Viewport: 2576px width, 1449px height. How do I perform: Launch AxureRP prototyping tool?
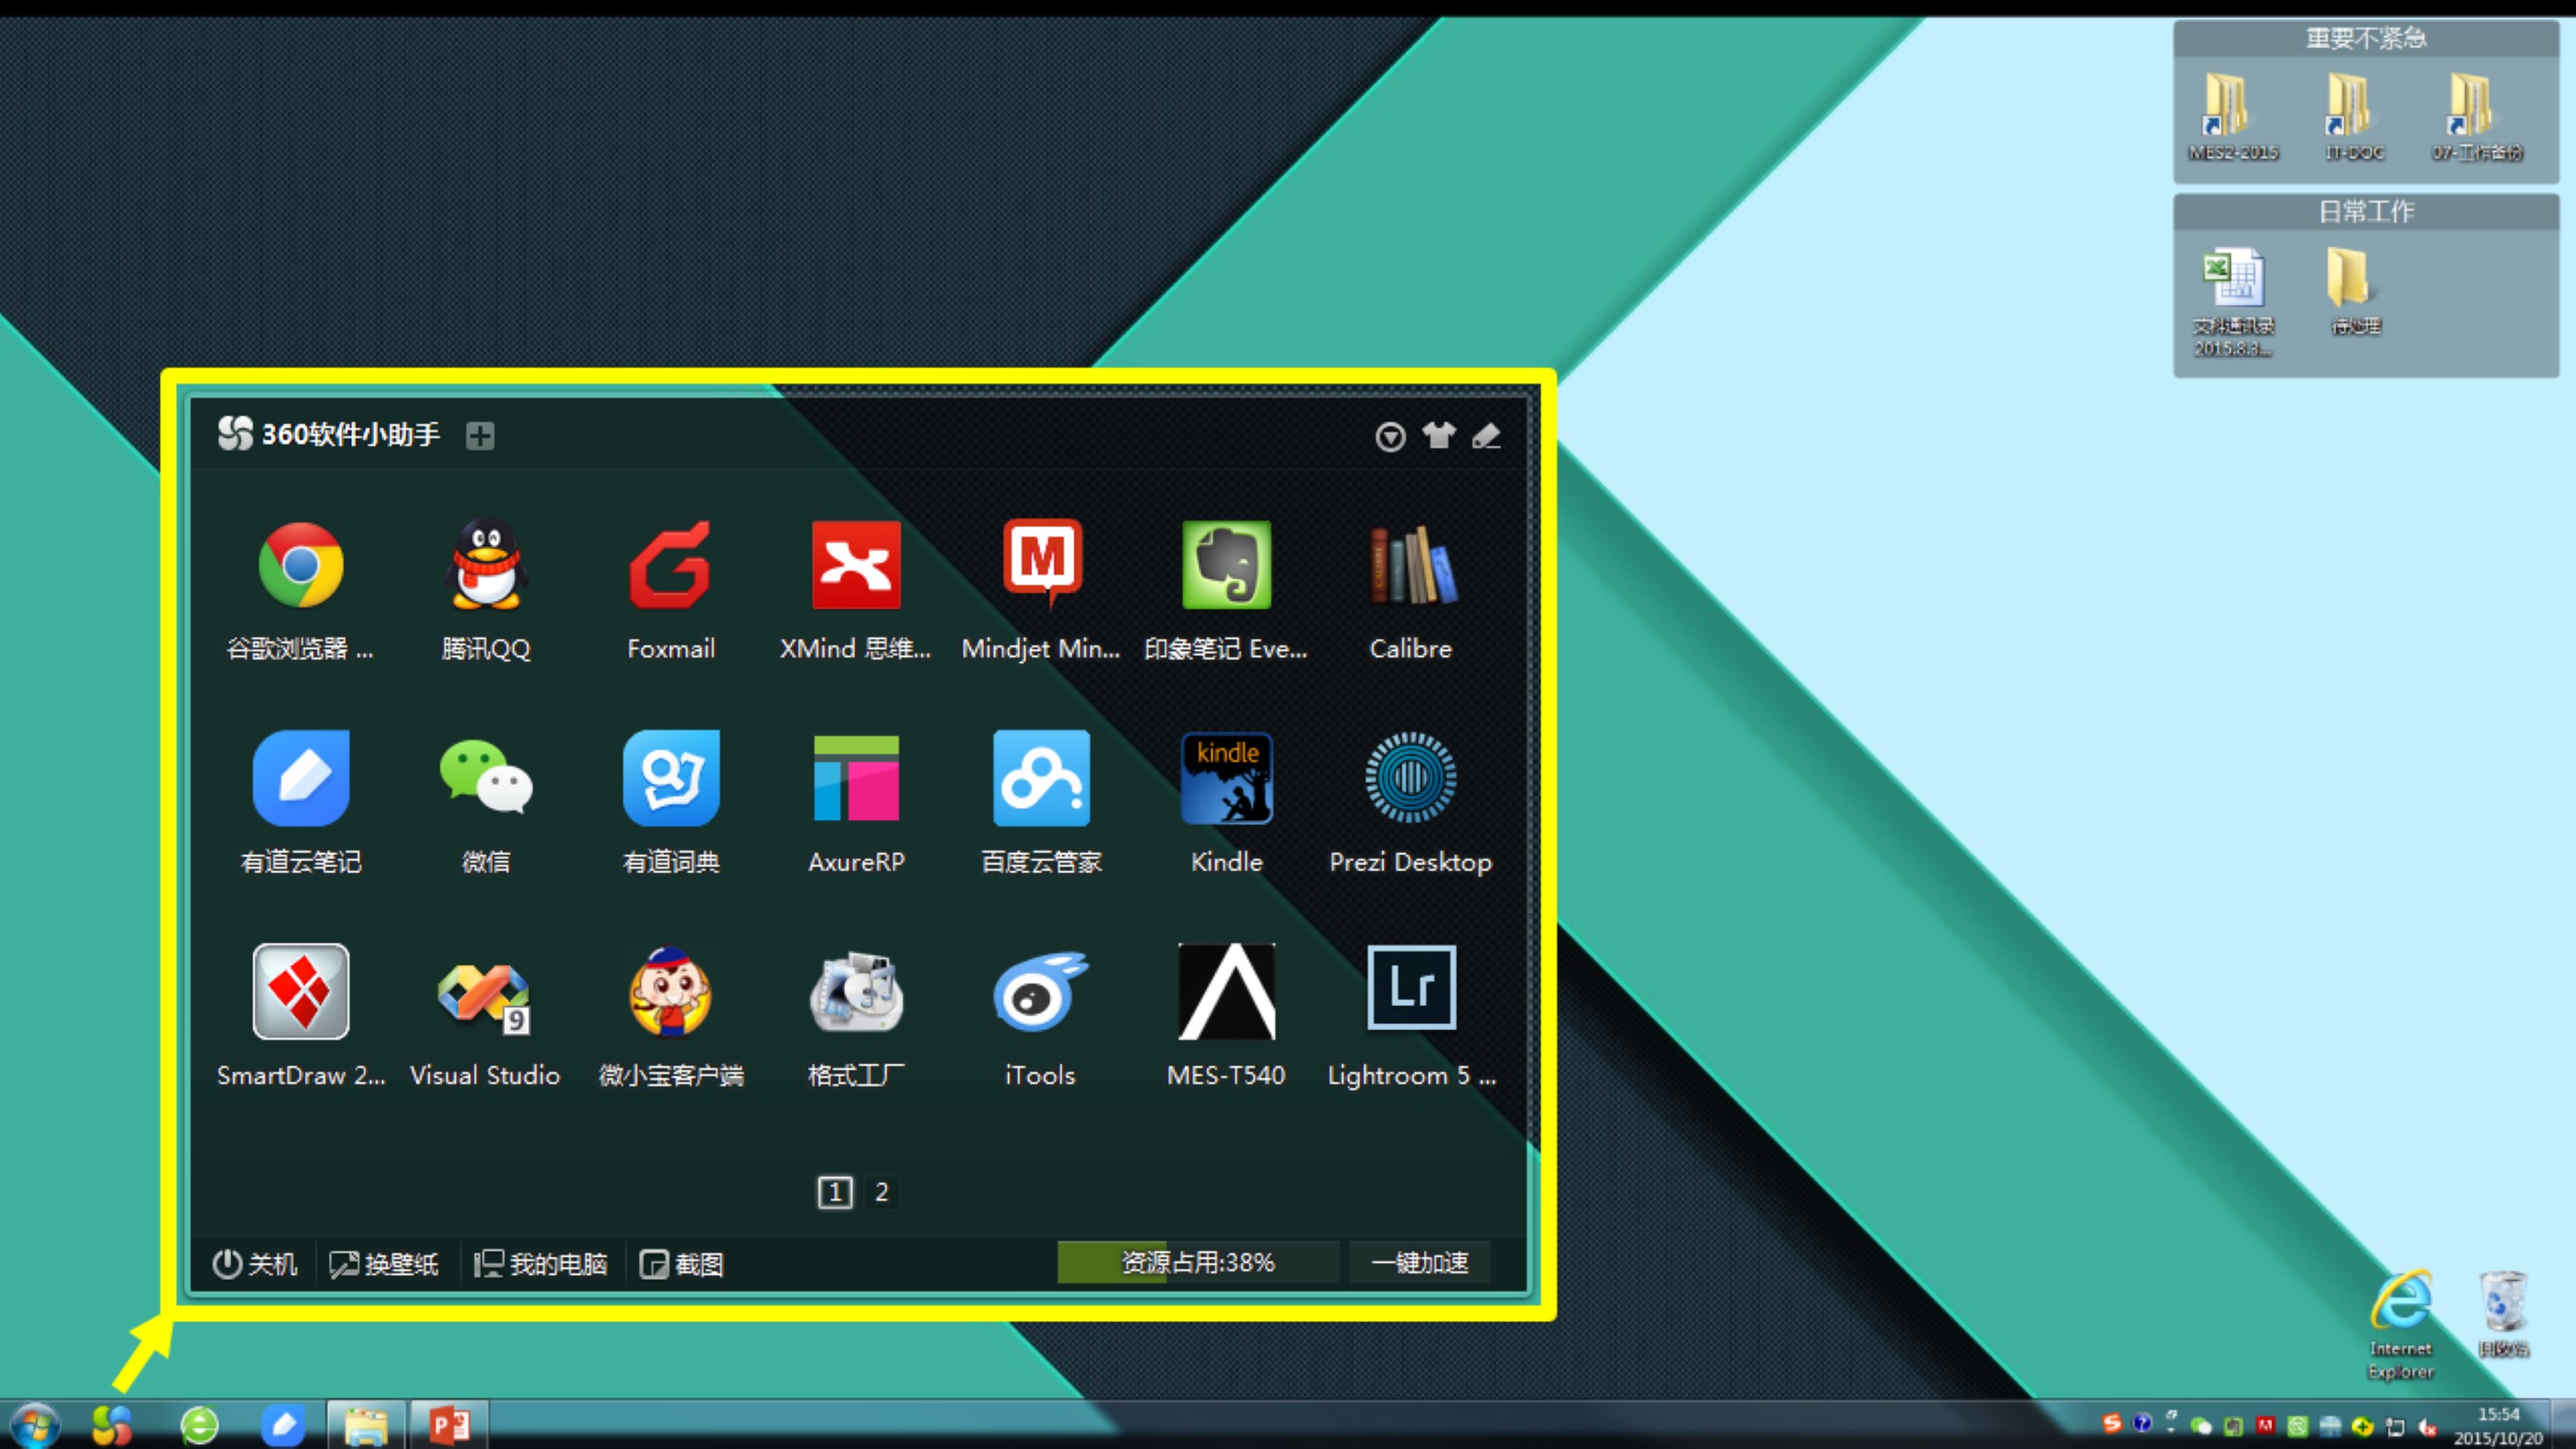tap(856, 778)
